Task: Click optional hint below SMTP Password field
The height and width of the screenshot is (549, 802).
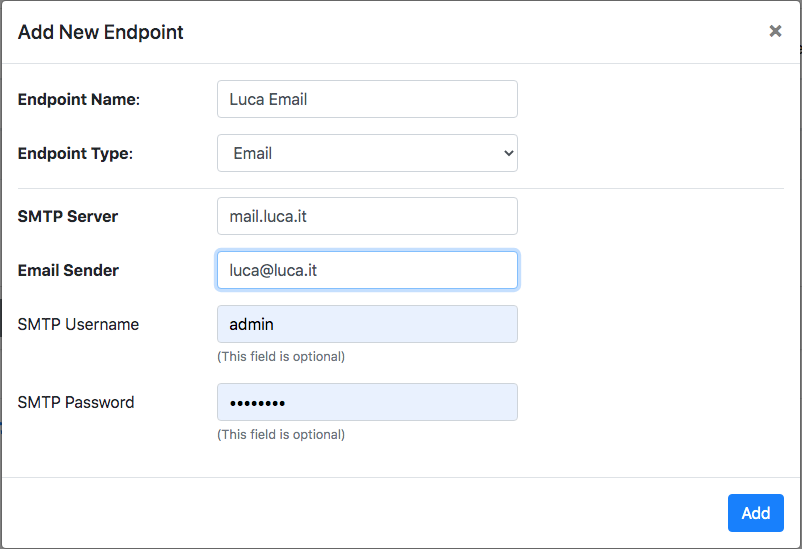Action: [x=281, y=434]
